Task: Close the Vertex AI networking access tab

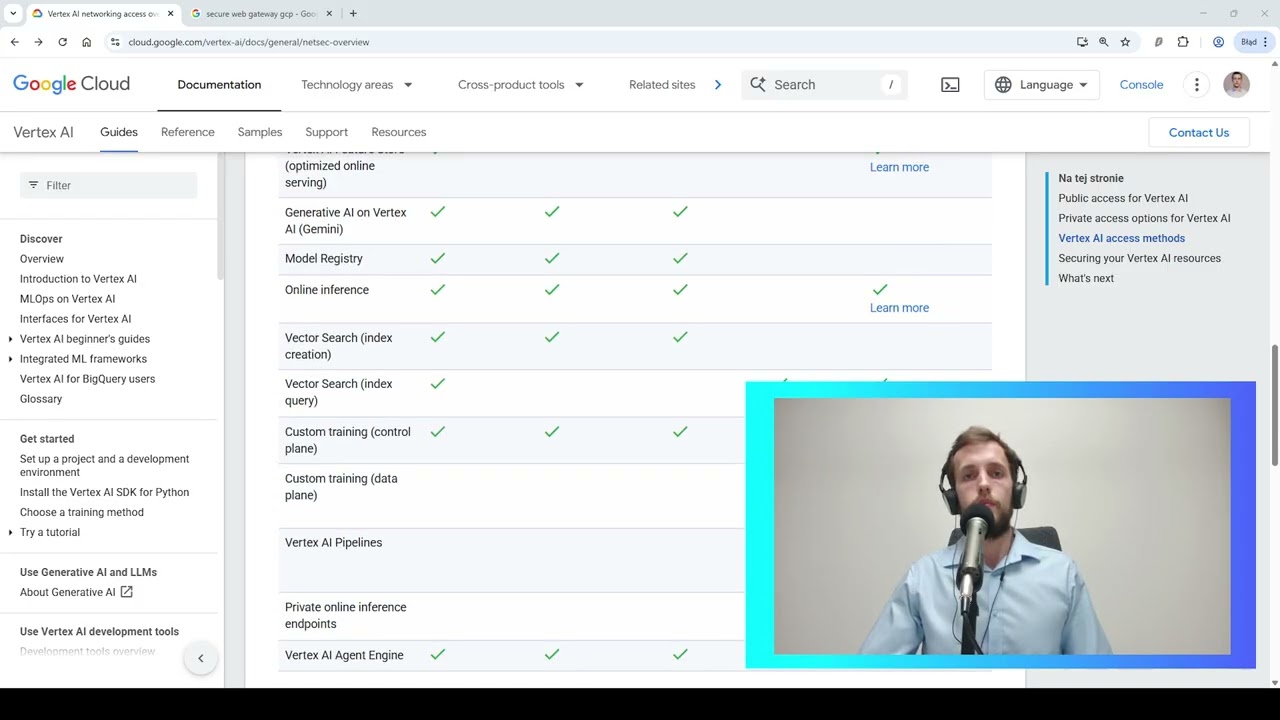Action: (x=170, y=14)
